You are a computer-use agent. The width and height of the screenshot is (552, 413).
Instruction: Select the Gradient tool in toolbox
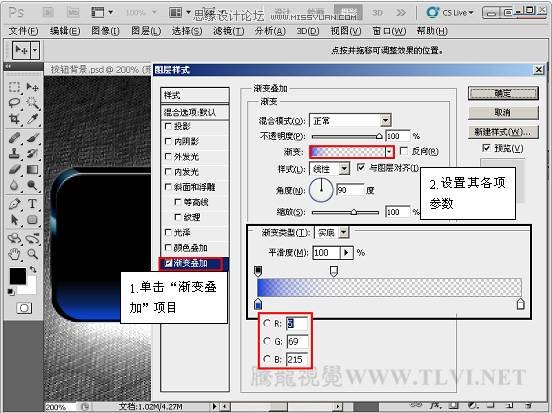point(32,169)
